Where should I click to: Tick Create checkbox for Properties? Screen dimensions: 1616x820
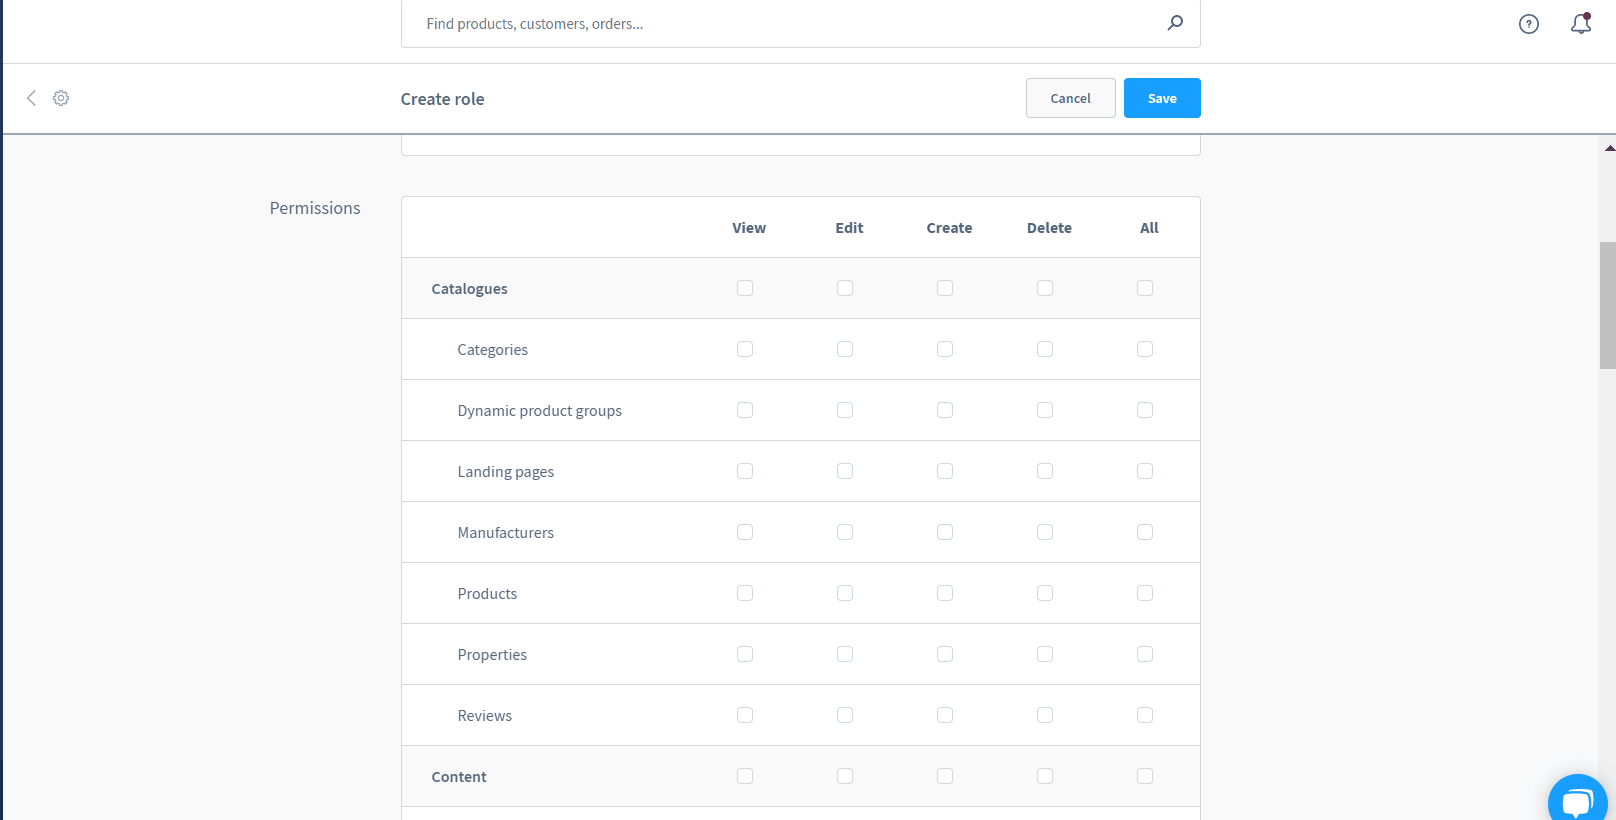945,654
